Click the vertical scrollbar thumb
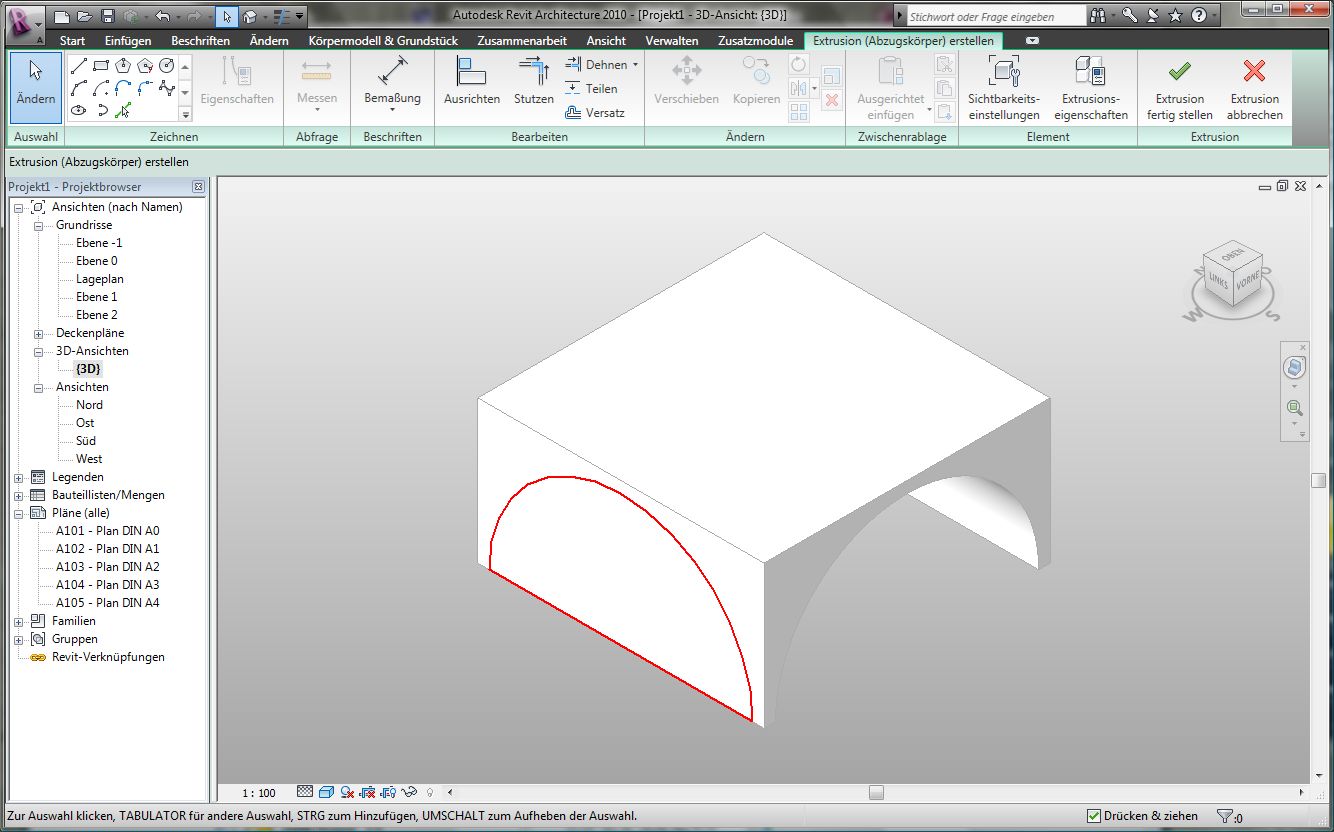Viewport: 1334px width, 832px height. 1319,480
